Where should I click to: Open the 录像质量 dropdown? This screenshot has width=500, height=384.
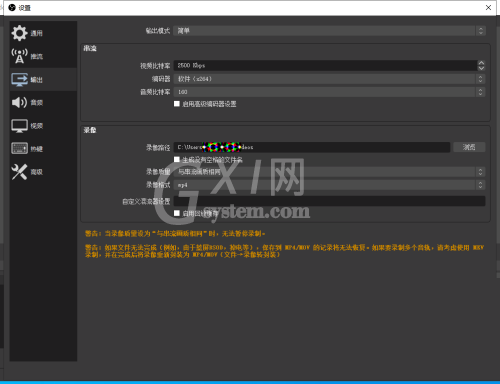coord(329,172)
